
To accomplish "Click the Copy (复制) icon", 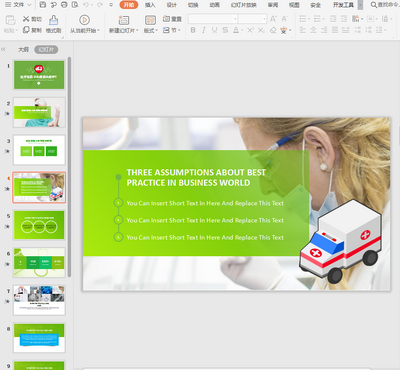I will [26, 30].
